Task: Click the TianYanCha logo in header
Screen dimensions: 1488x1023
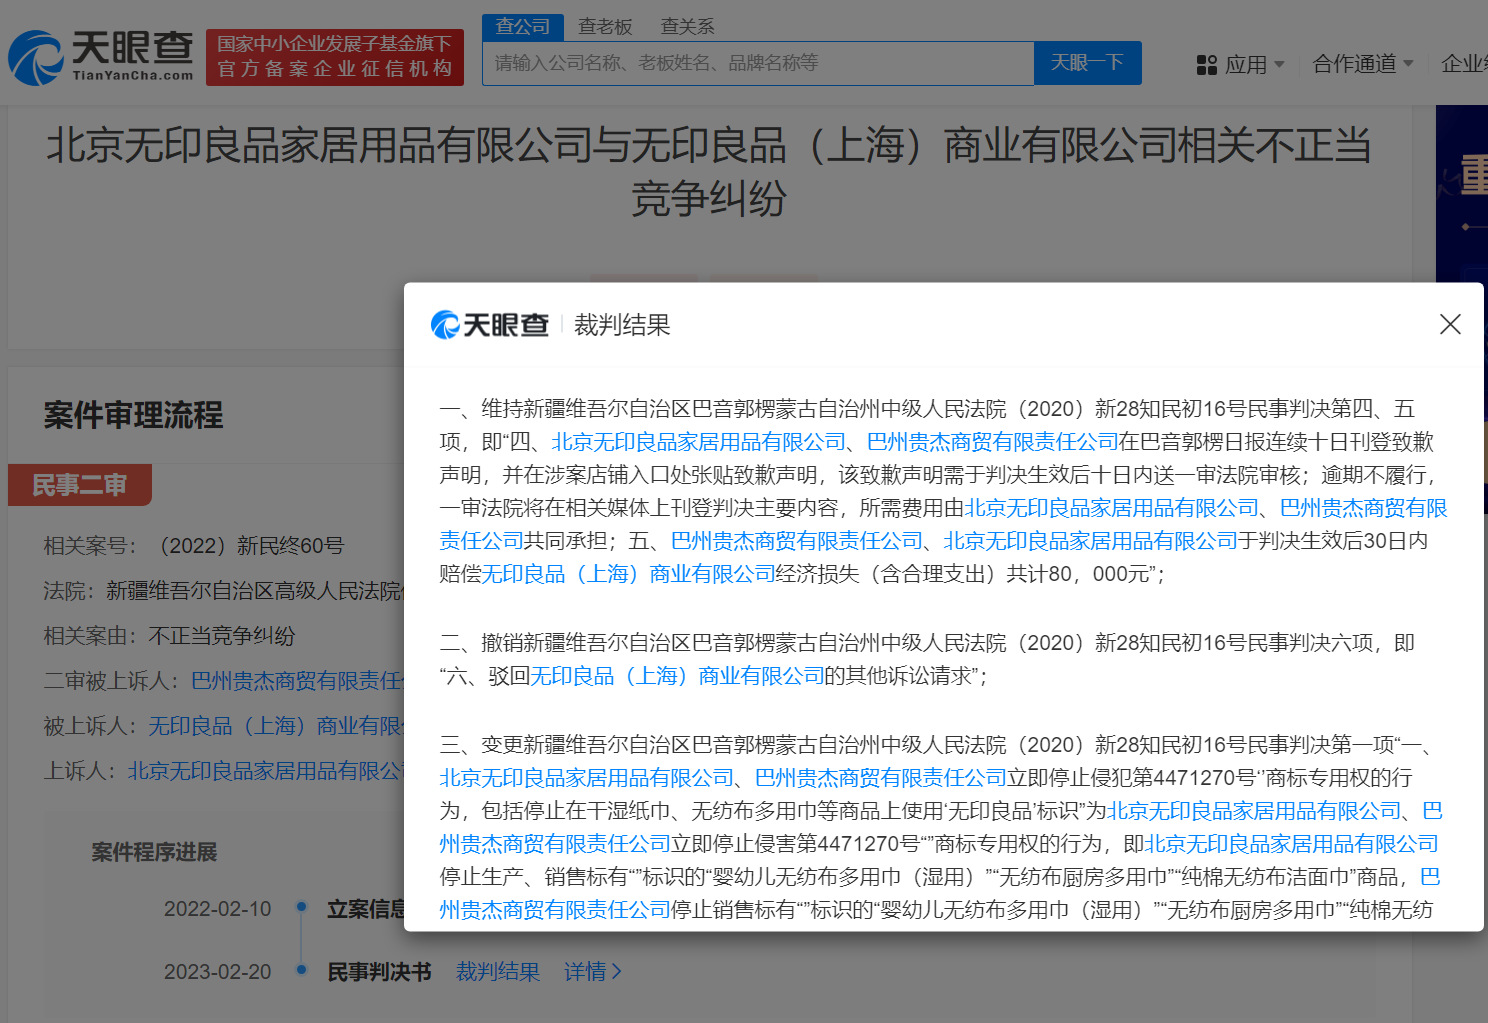Action: click(101, 57)
